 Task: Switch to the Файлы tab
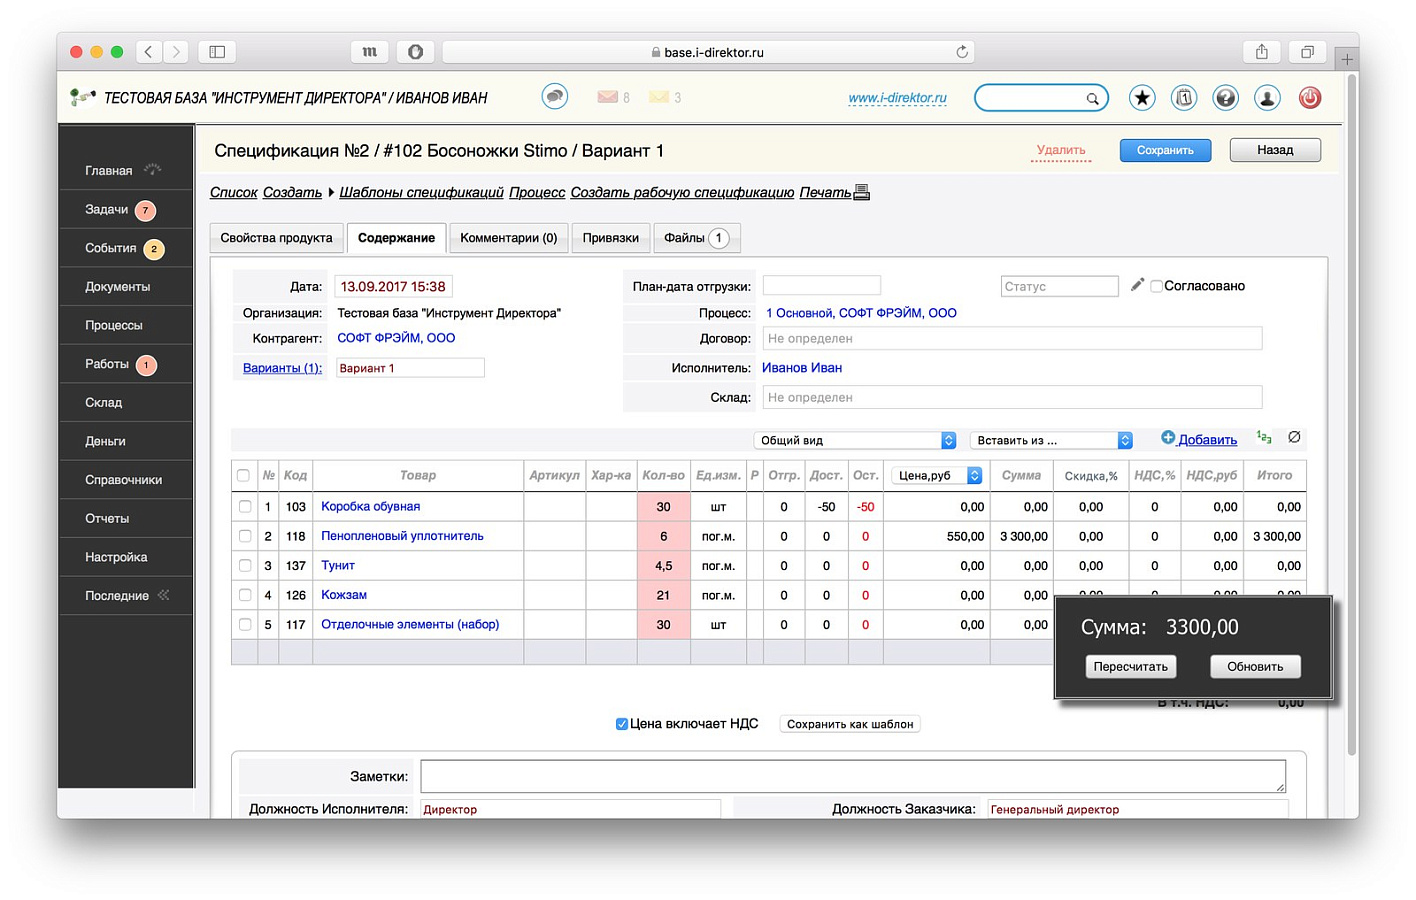tap(697, 238)
